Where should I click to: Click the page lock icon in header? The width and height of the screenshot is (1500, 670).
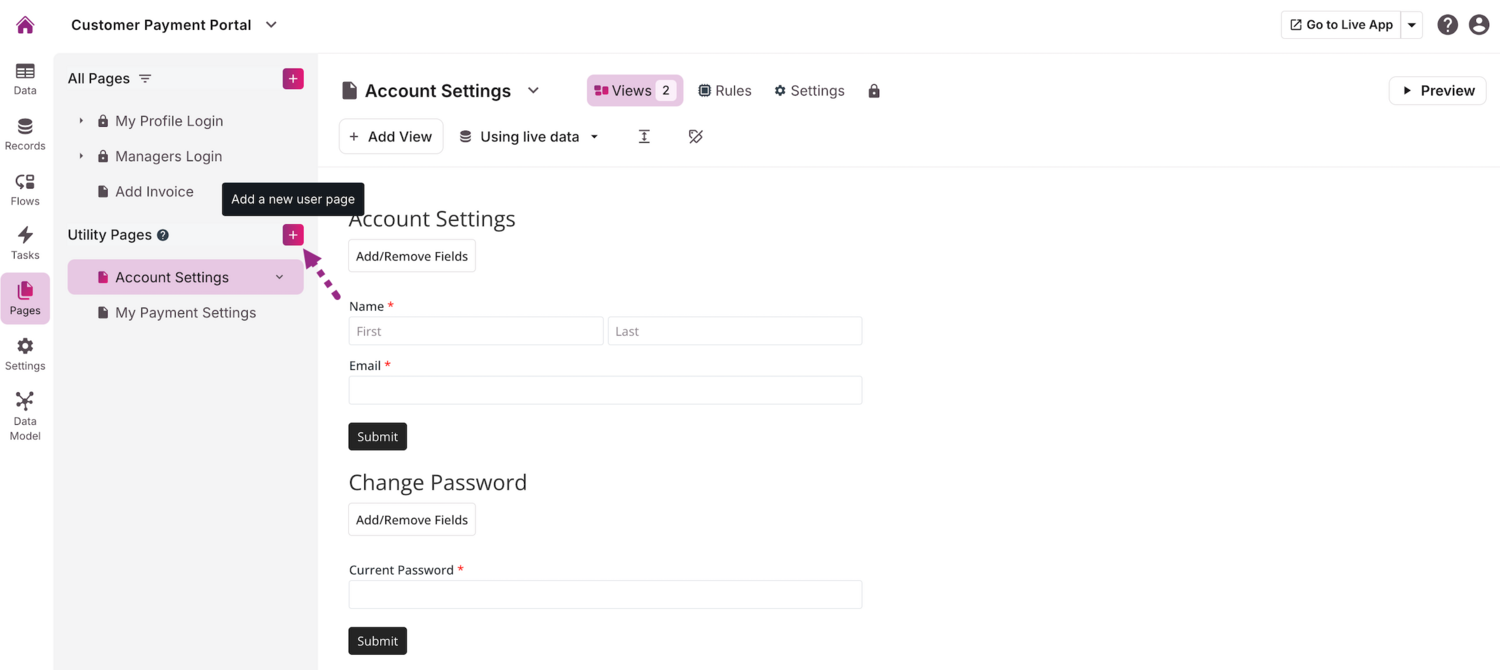[874, 91]
